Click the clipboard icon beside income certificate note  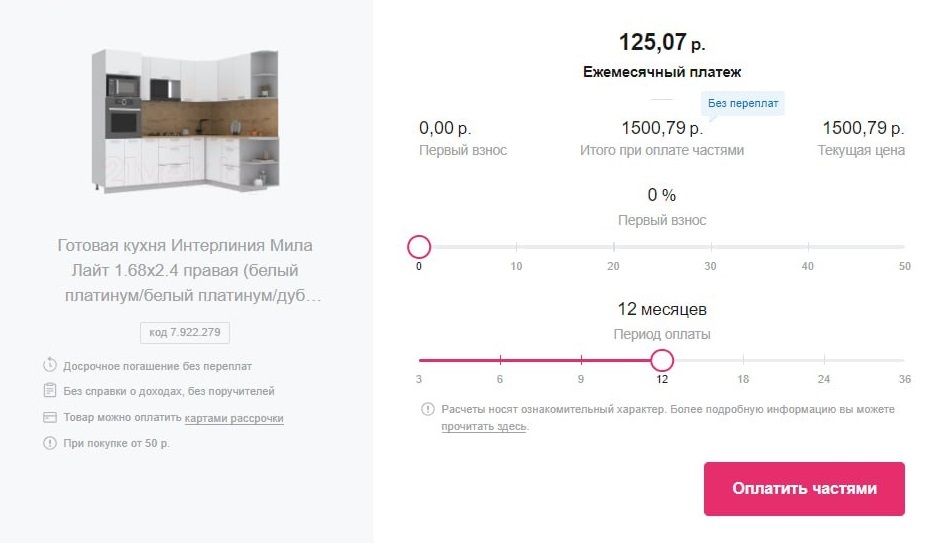coord(50,390)
